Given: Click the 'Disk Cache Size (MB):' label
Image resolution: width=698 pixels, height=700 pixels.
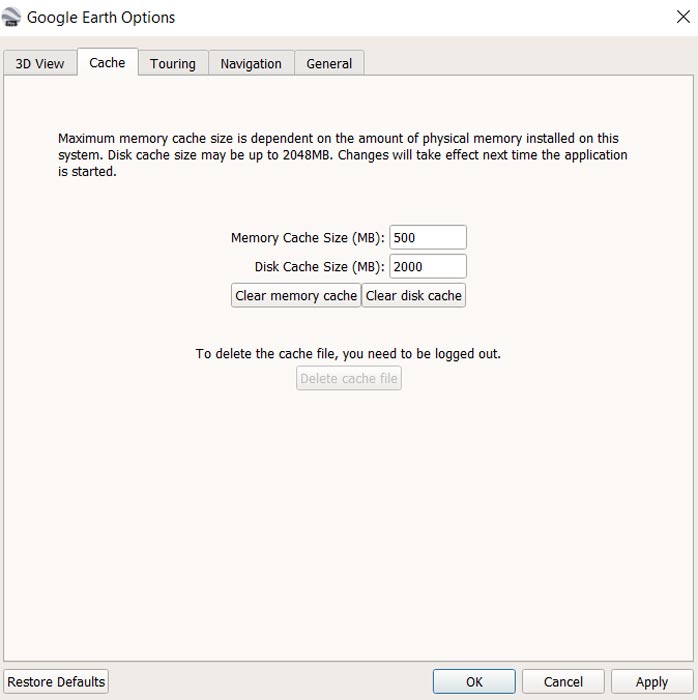Looking at the screenshot, I should coord(320,267).
